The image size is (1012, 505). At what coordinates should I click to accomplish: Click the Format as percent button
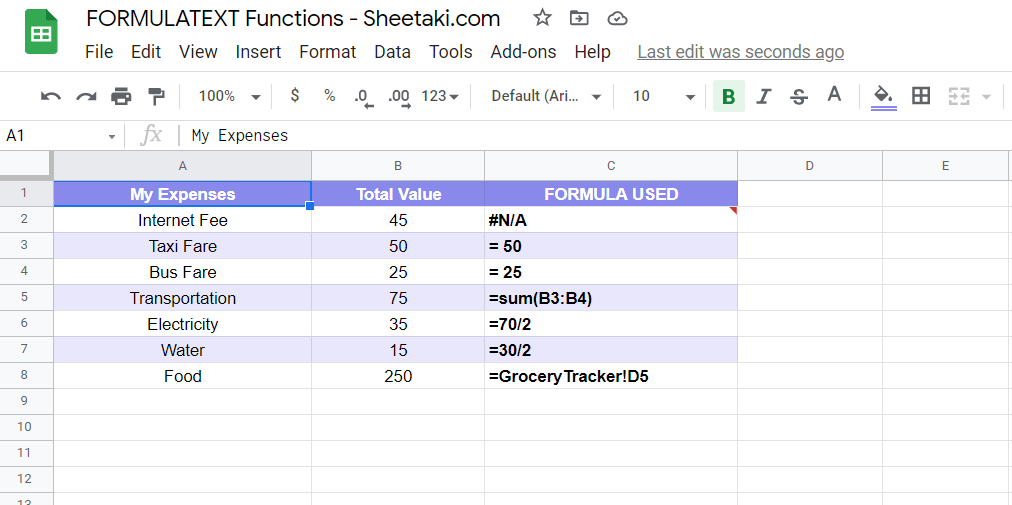(329, 96)
